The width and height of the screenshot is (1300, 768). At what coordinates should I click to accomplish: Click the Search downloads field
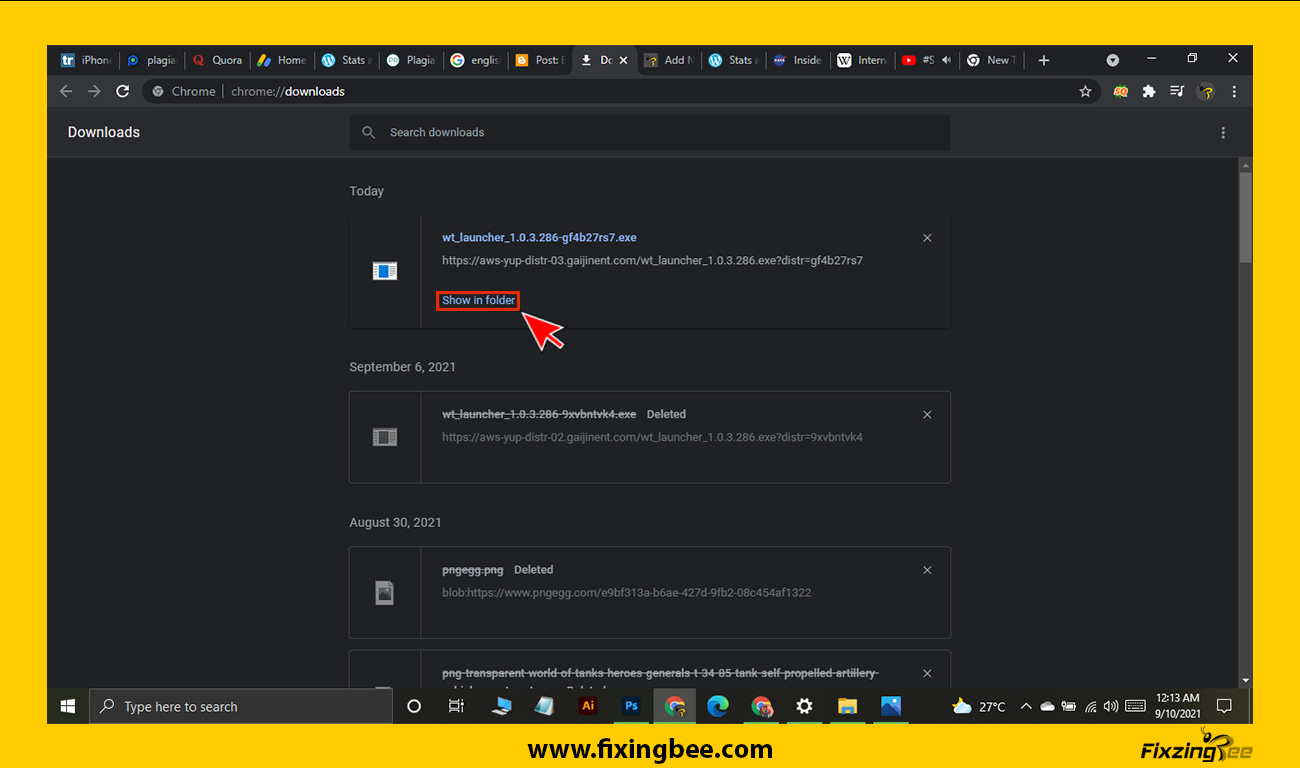click(x=650, y=132)
